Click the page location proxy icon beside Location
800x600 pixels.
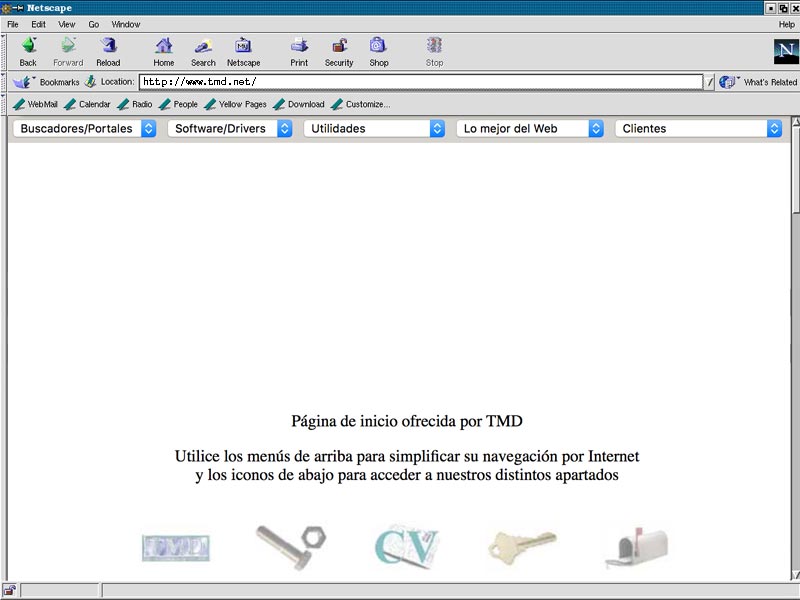pos(90,82)
